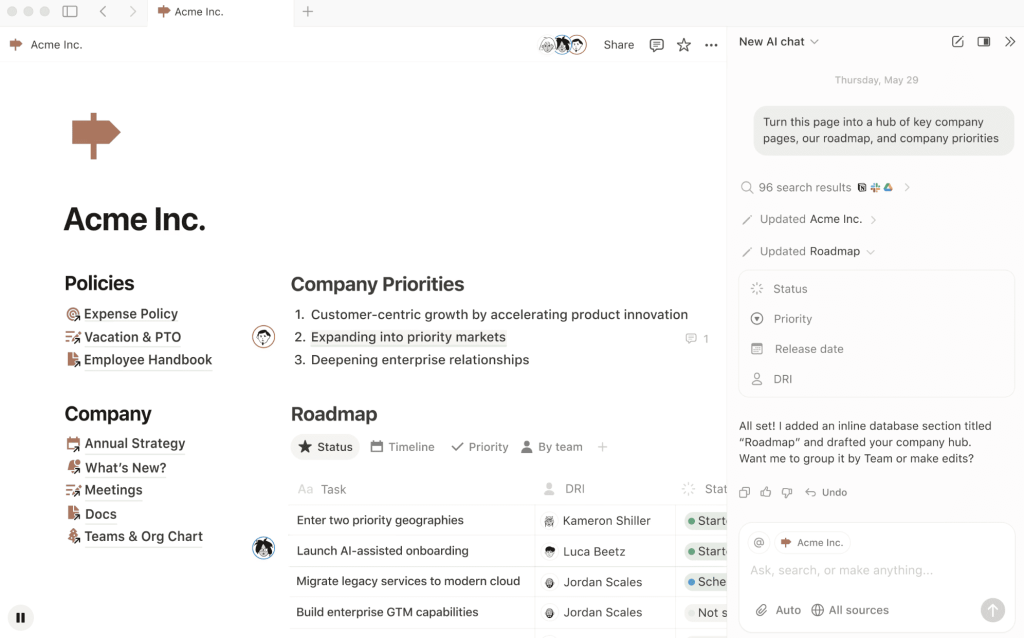The image size is (1024, 638).
Task: Click the Share button
Action: tap(618, 45)
